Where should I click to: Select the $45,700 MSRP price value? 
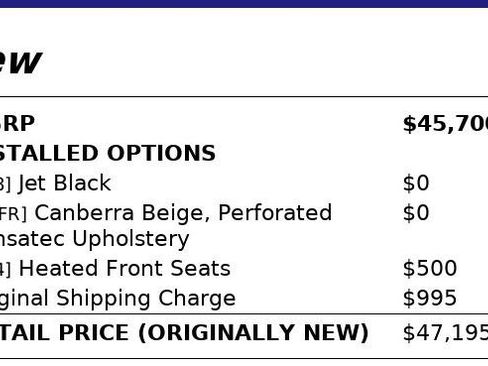coord(445,124)
